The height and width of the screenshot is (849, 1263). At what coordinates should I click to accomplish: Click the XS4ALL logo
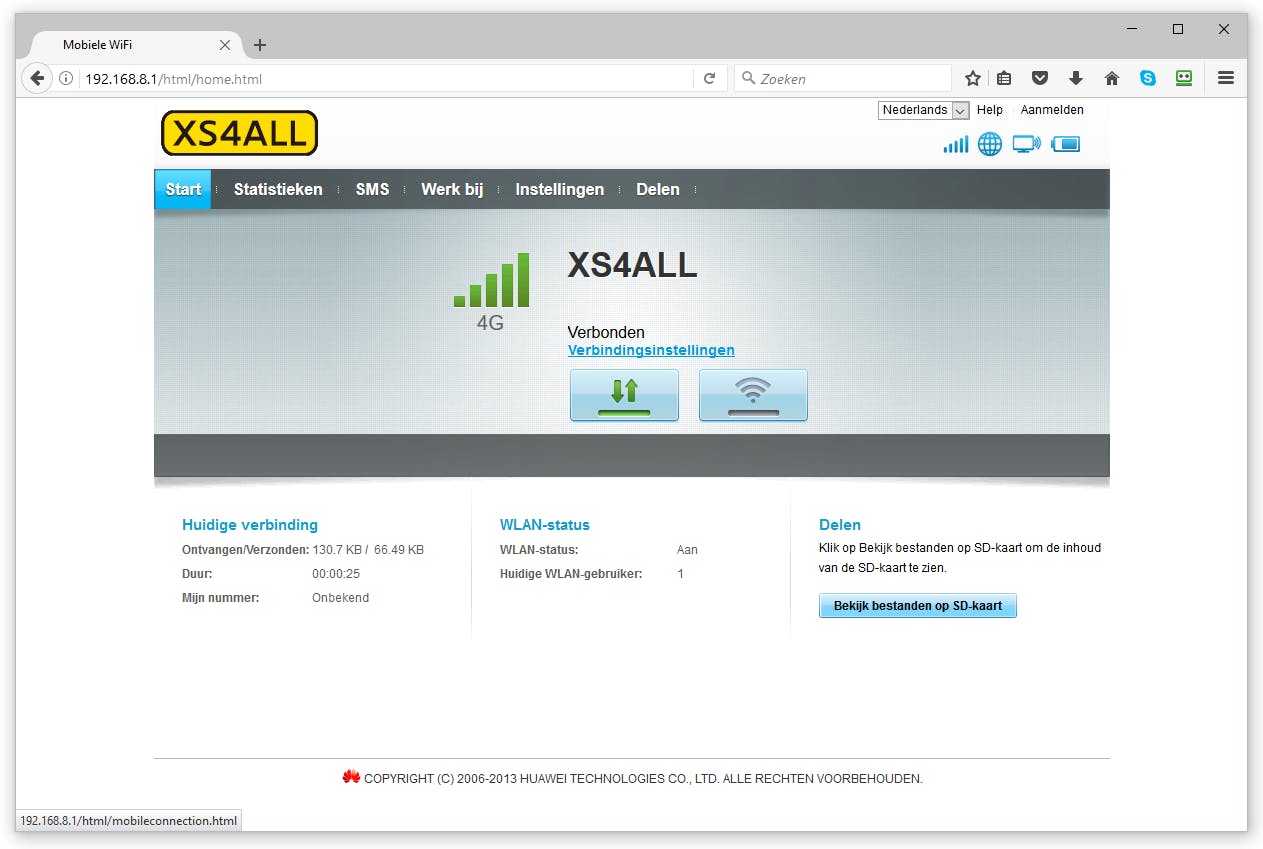tap(239, 132)
